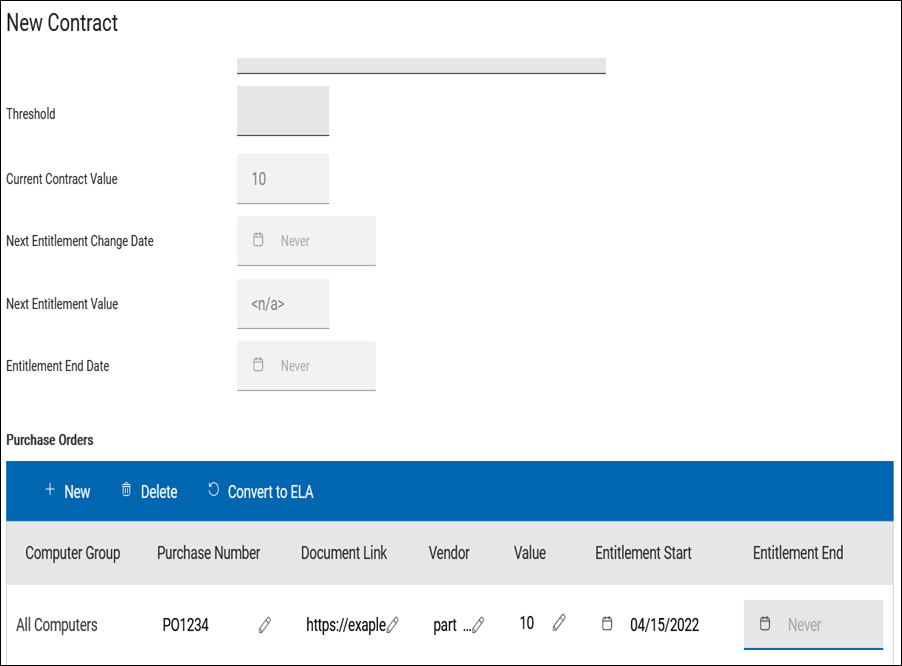This screenshot has width=902, height=666.
Task: Click the Threshold label
Action: pos(30,114)
